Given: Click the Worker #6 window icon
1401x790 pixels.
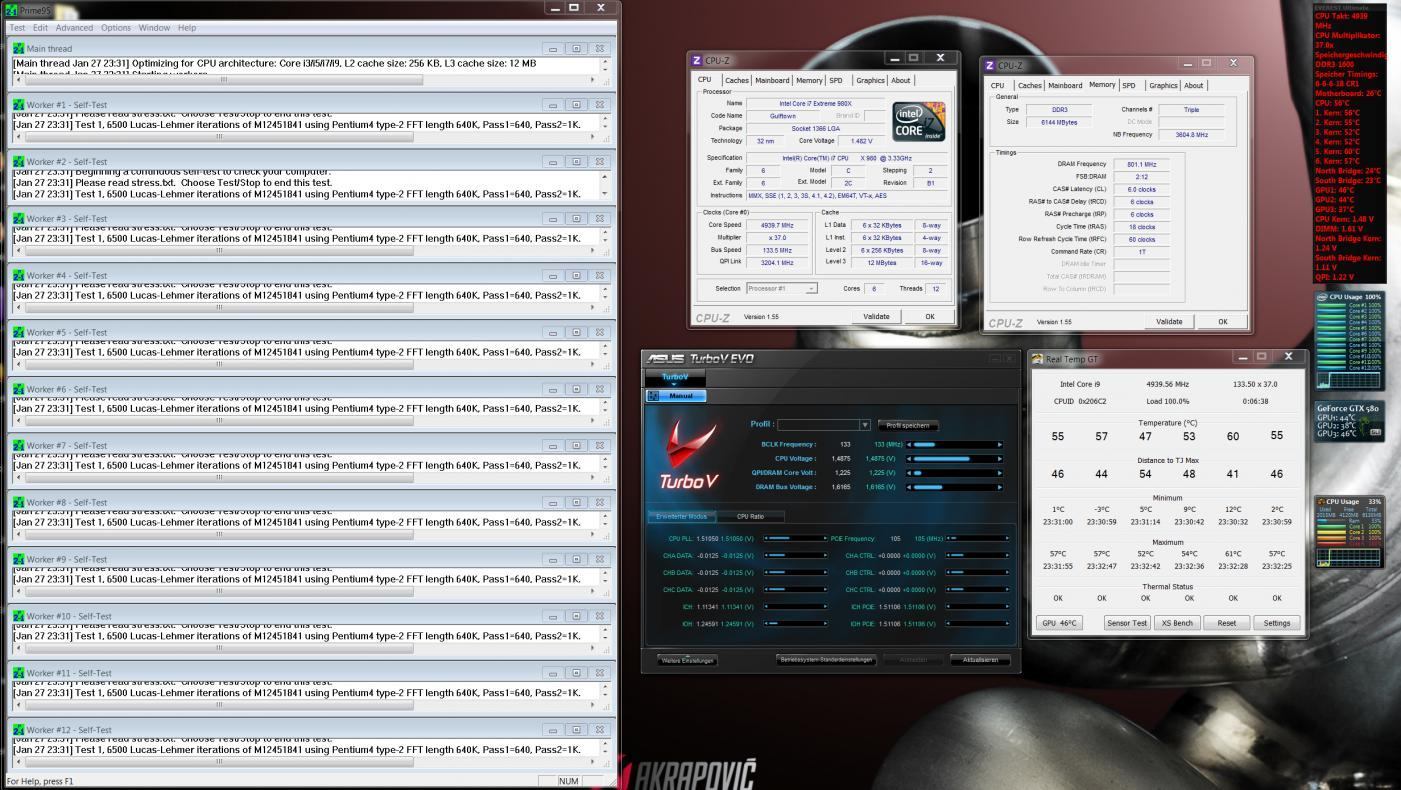Looking at the screenshot, I should coord(18,389).
